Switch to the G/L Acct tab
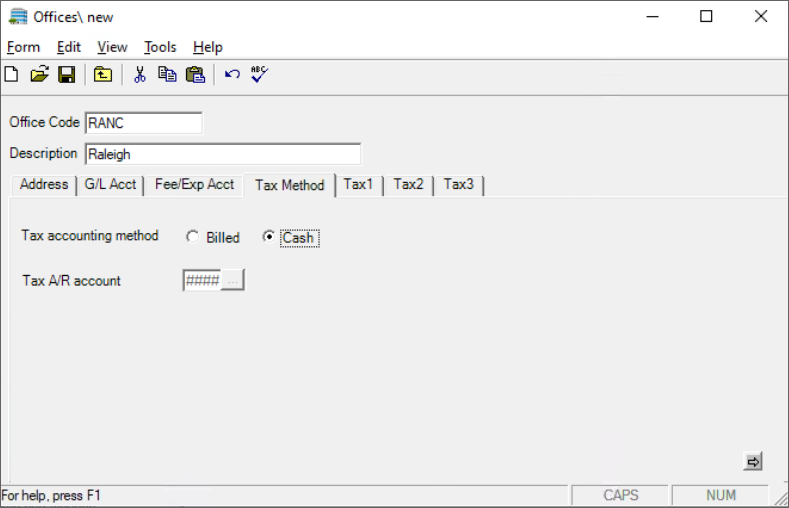 point(109,185)
